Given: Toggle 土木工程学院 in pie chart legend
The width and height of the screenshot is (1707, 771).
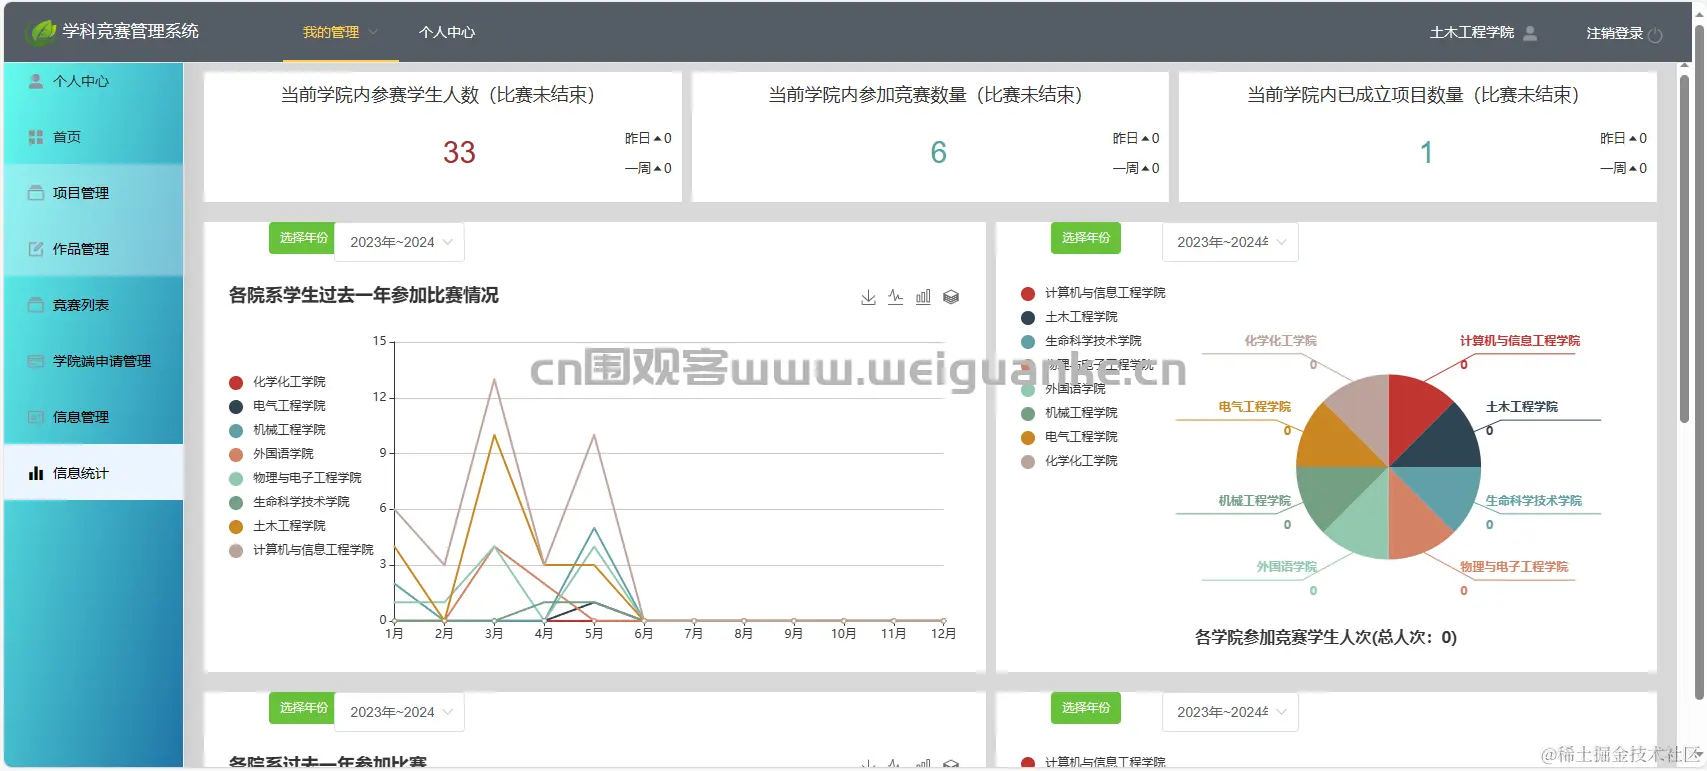Looking at the screenshot, I should tap(1069, 317).
